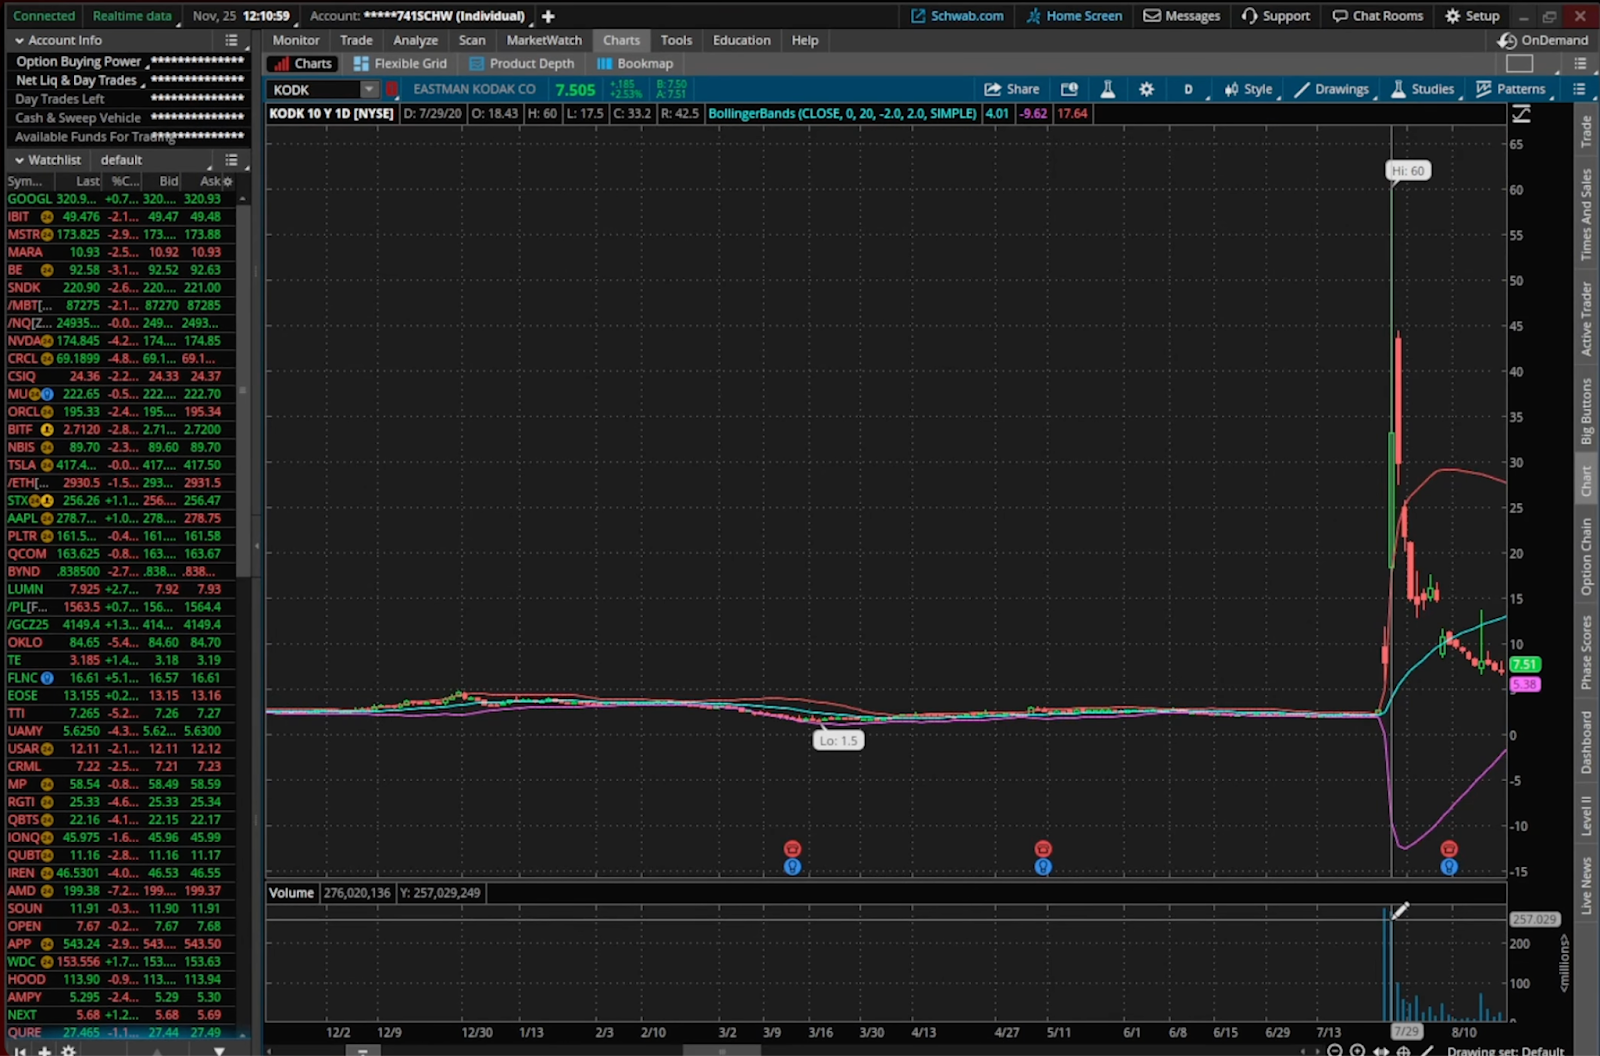Screen dimensions: 1600x1056
Task: Open Level II side tab
Action: point(1586,816)
